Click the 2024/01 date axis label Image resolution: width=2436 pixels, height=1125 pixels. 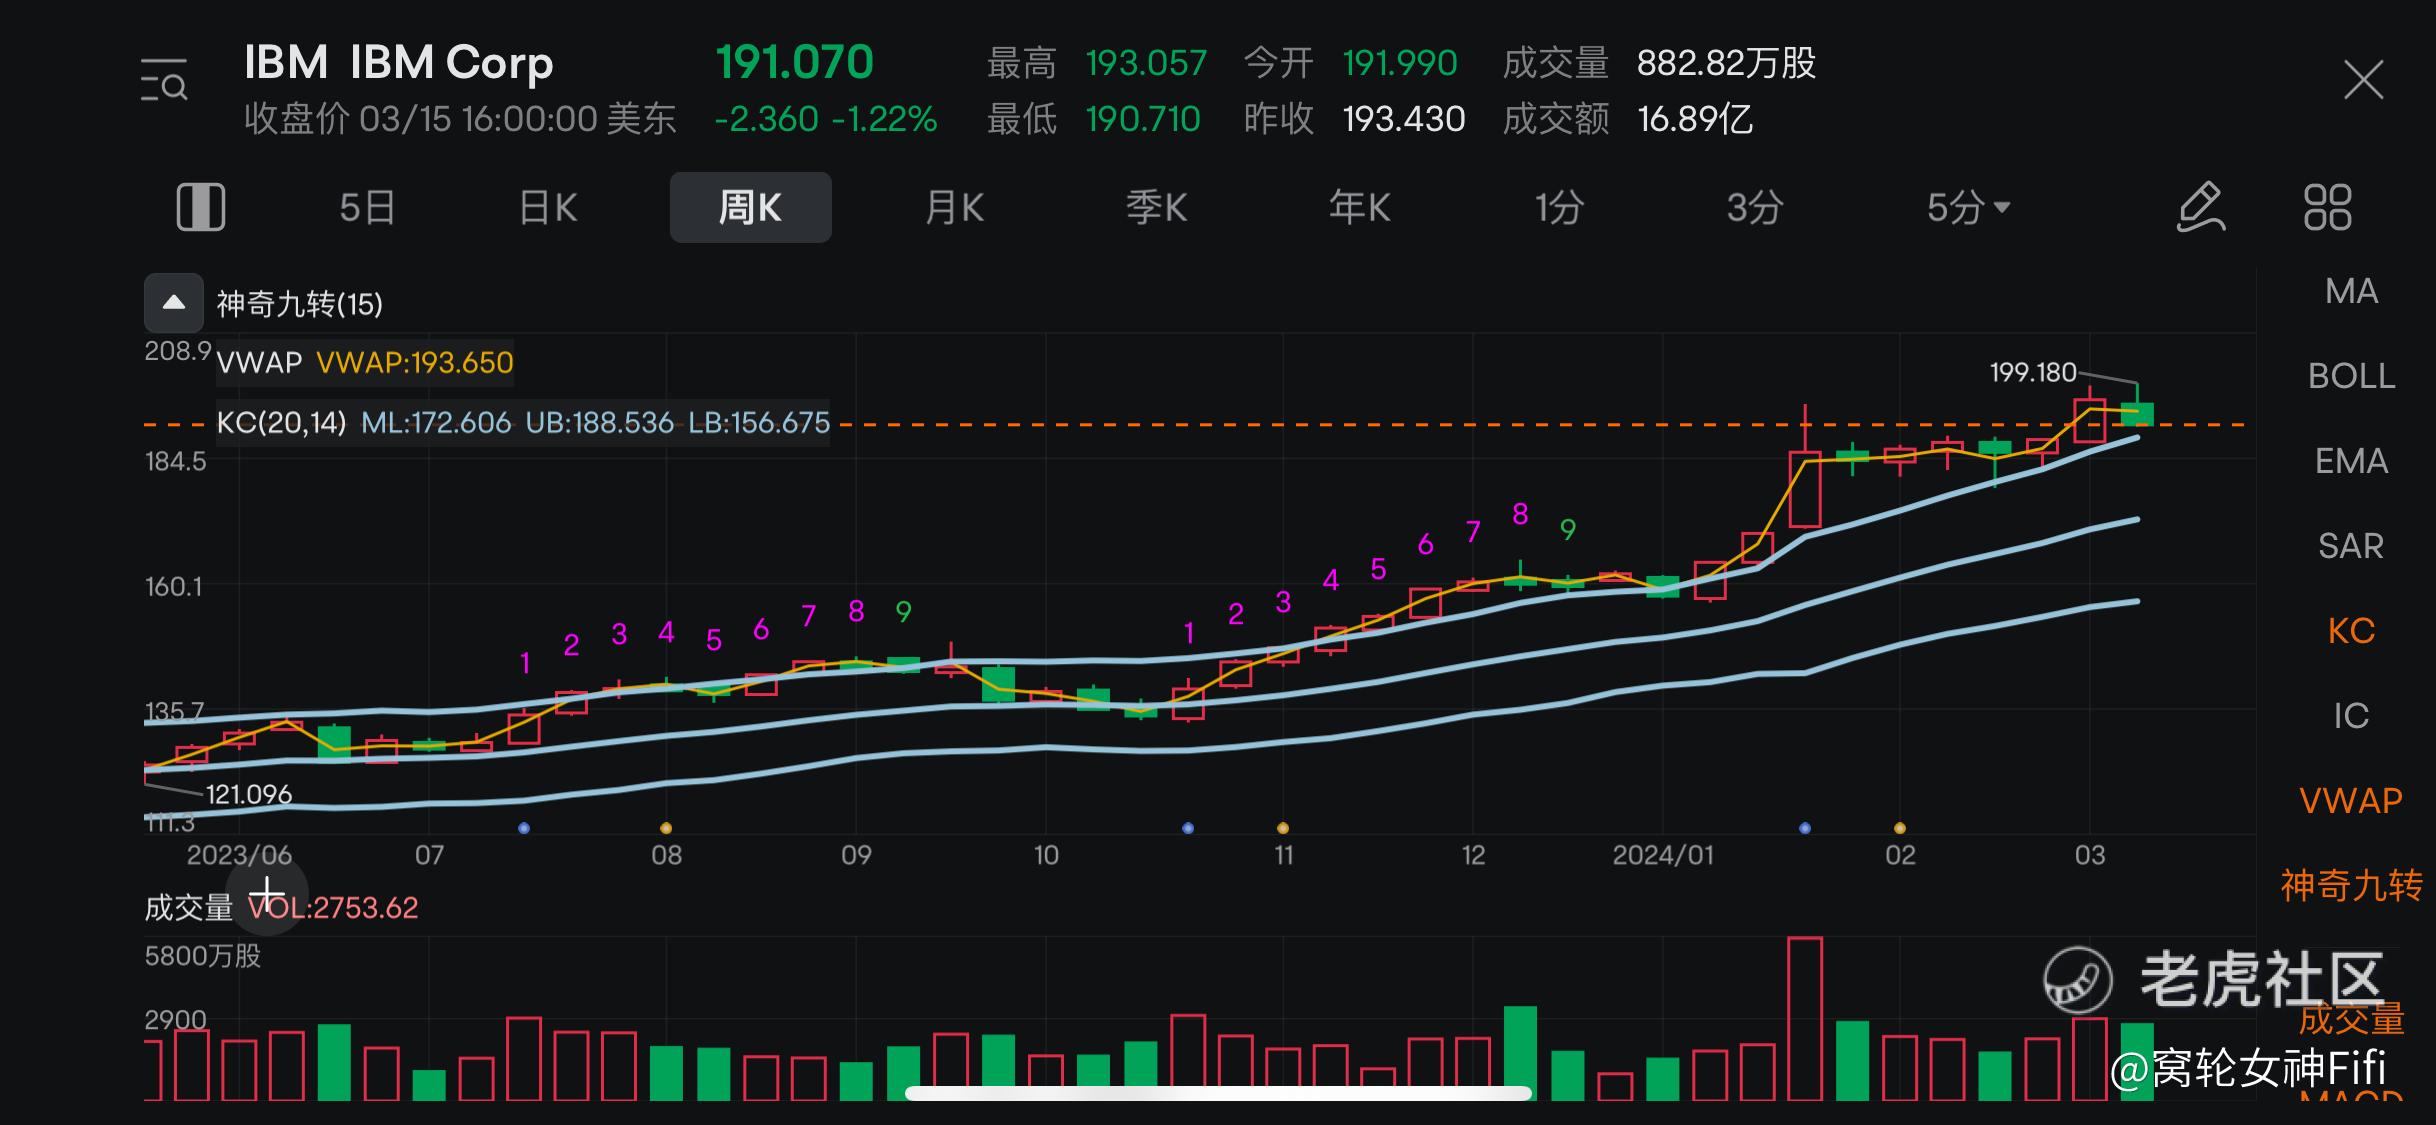coord(1662,855)
